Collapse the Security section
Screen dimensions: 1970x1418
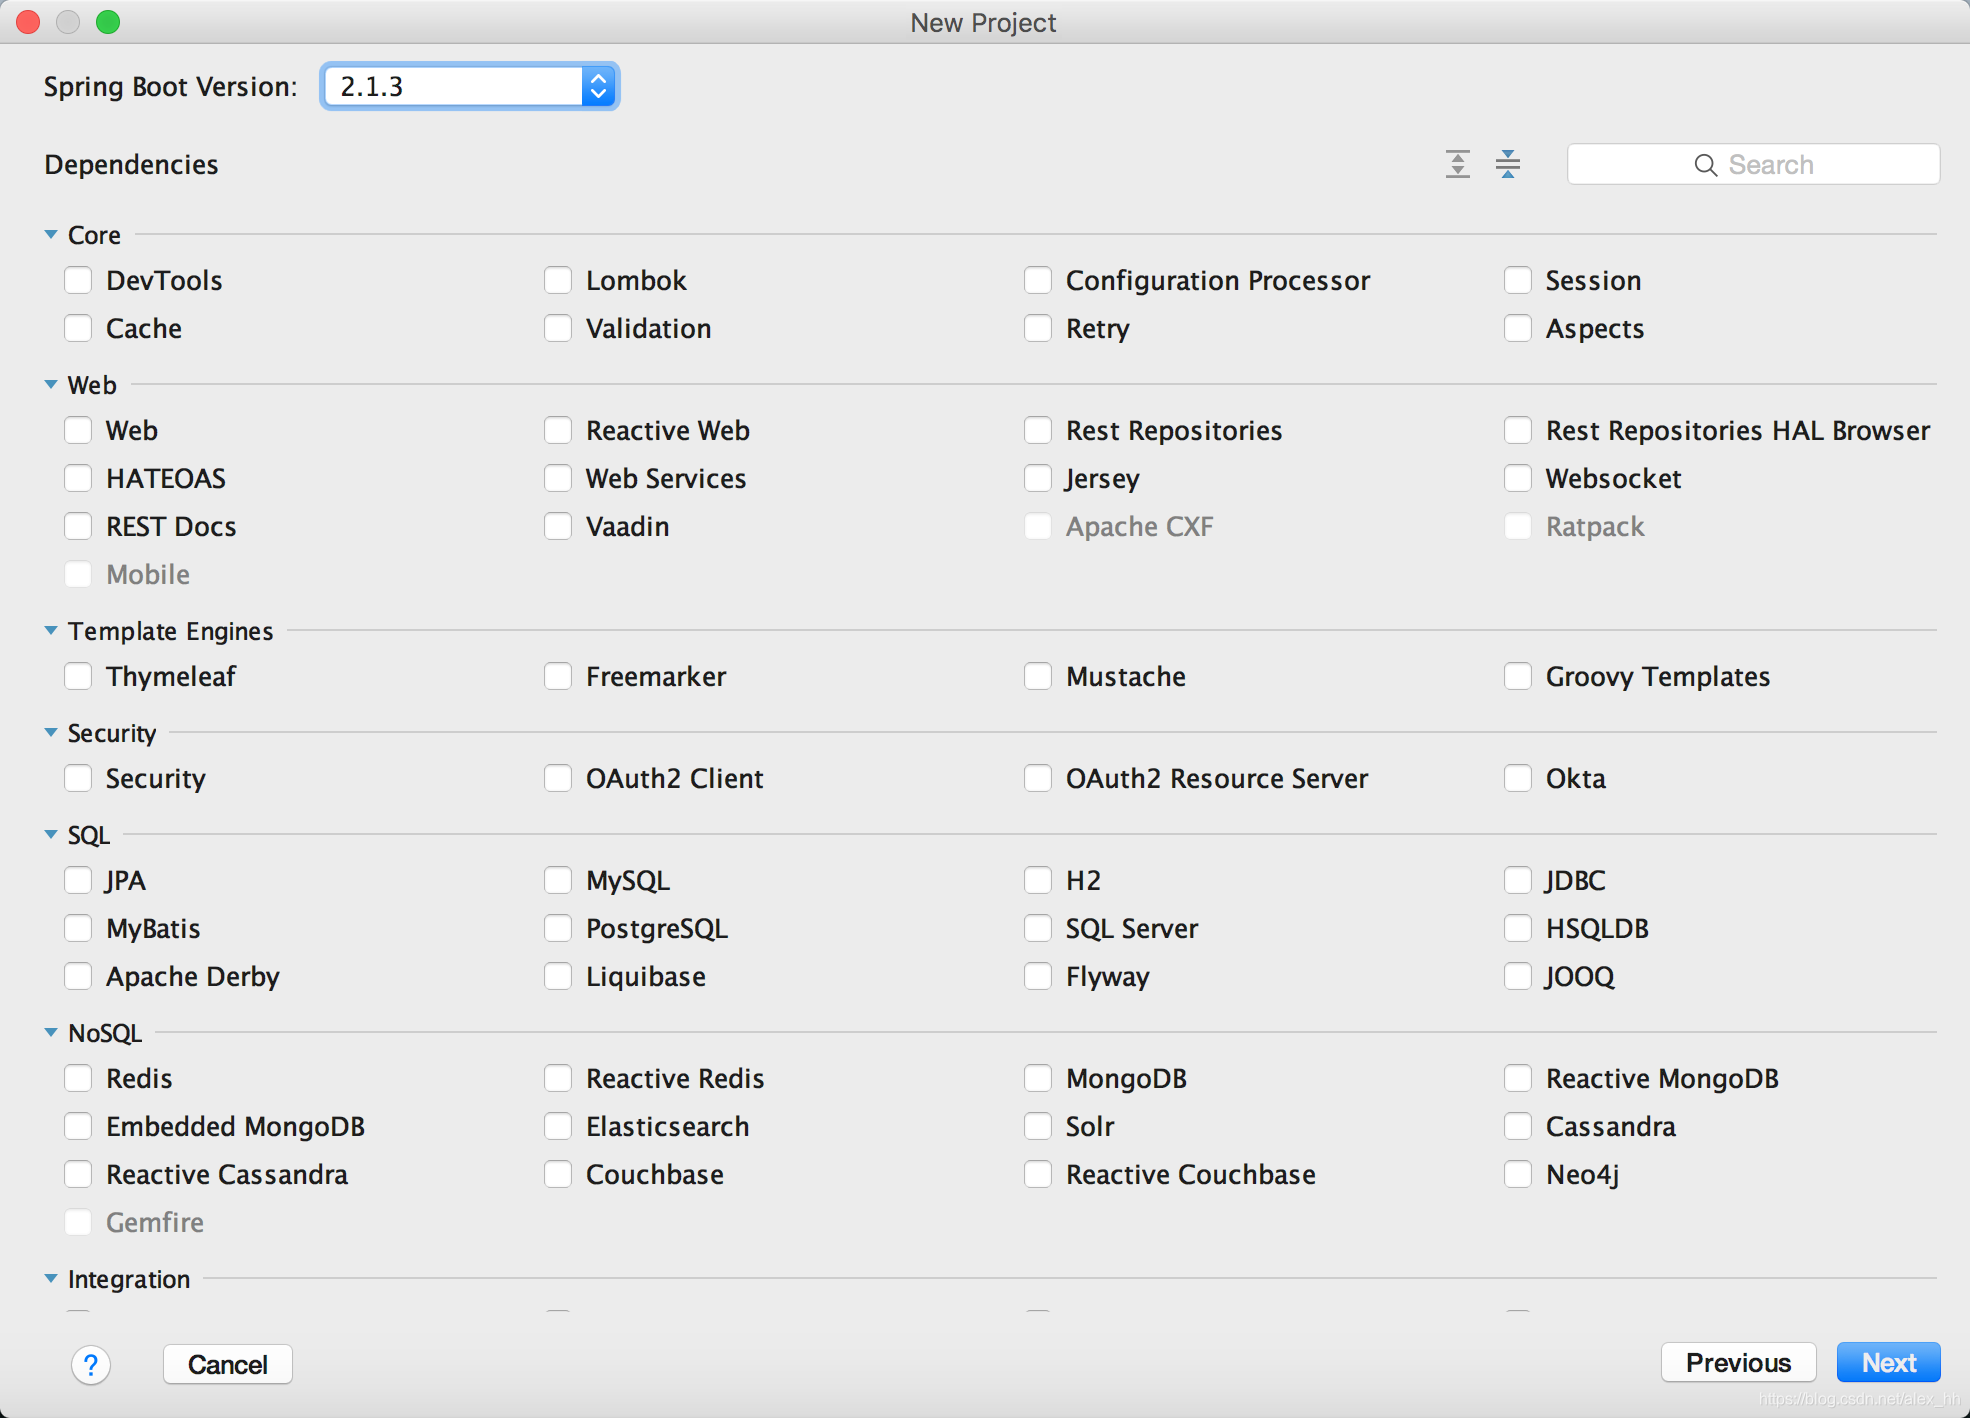click(x=51, y=733)
